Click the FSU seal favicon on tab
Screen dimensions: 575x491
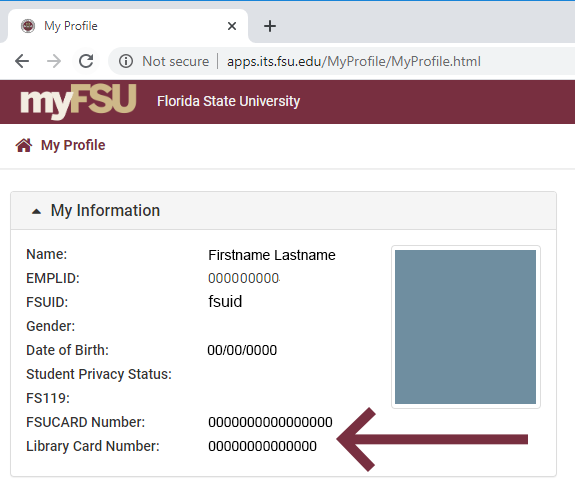tap(28, 26)
